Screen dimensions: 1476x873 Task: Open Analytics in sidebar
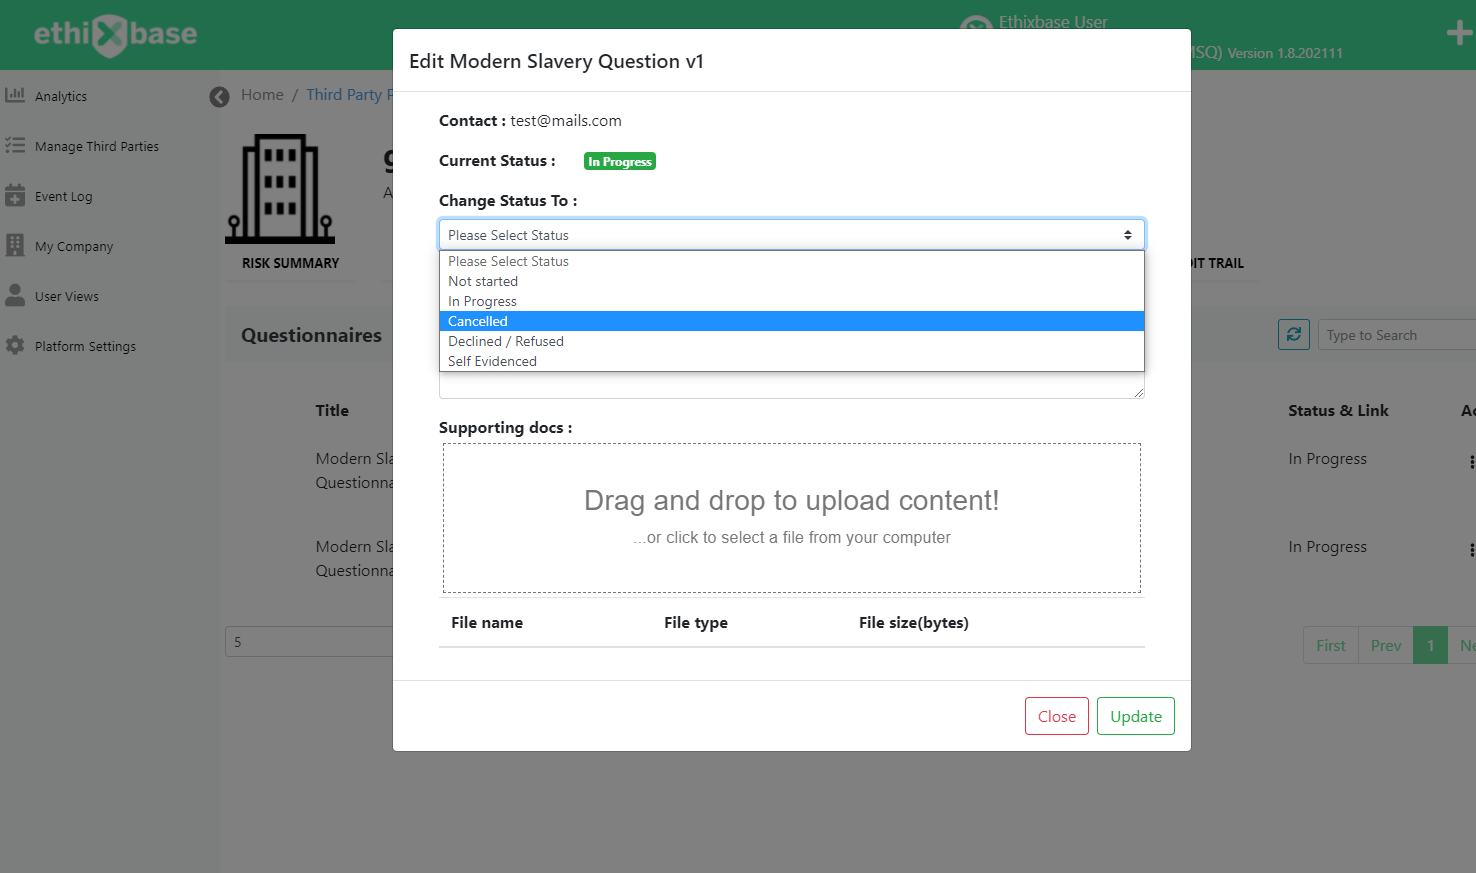tap(61, 96)
